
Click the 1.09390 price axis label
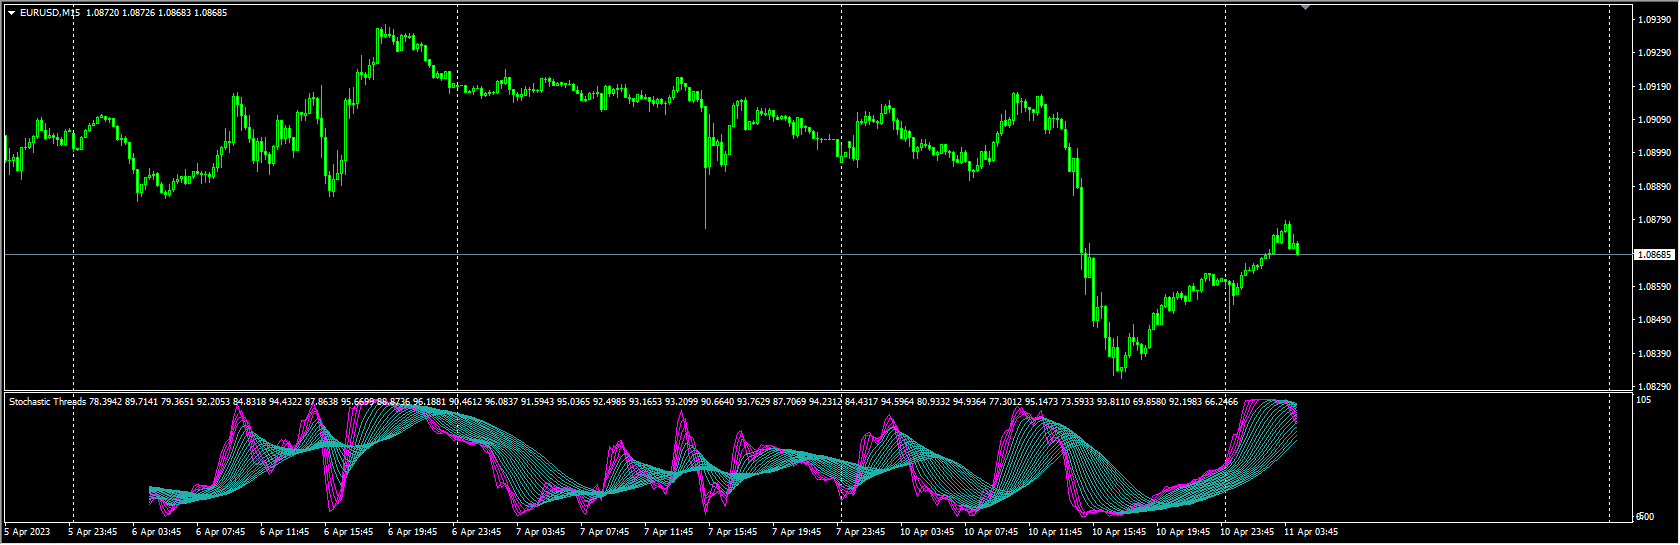[1654, 19]
